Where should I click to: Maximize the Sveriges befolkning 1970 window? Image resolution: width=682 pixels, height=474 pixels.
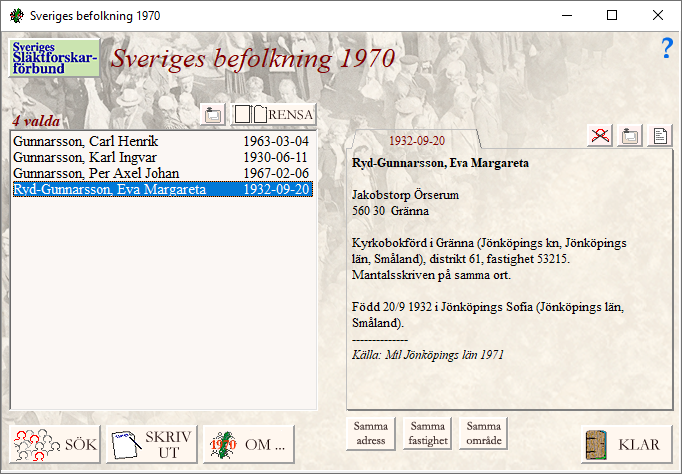612,16
